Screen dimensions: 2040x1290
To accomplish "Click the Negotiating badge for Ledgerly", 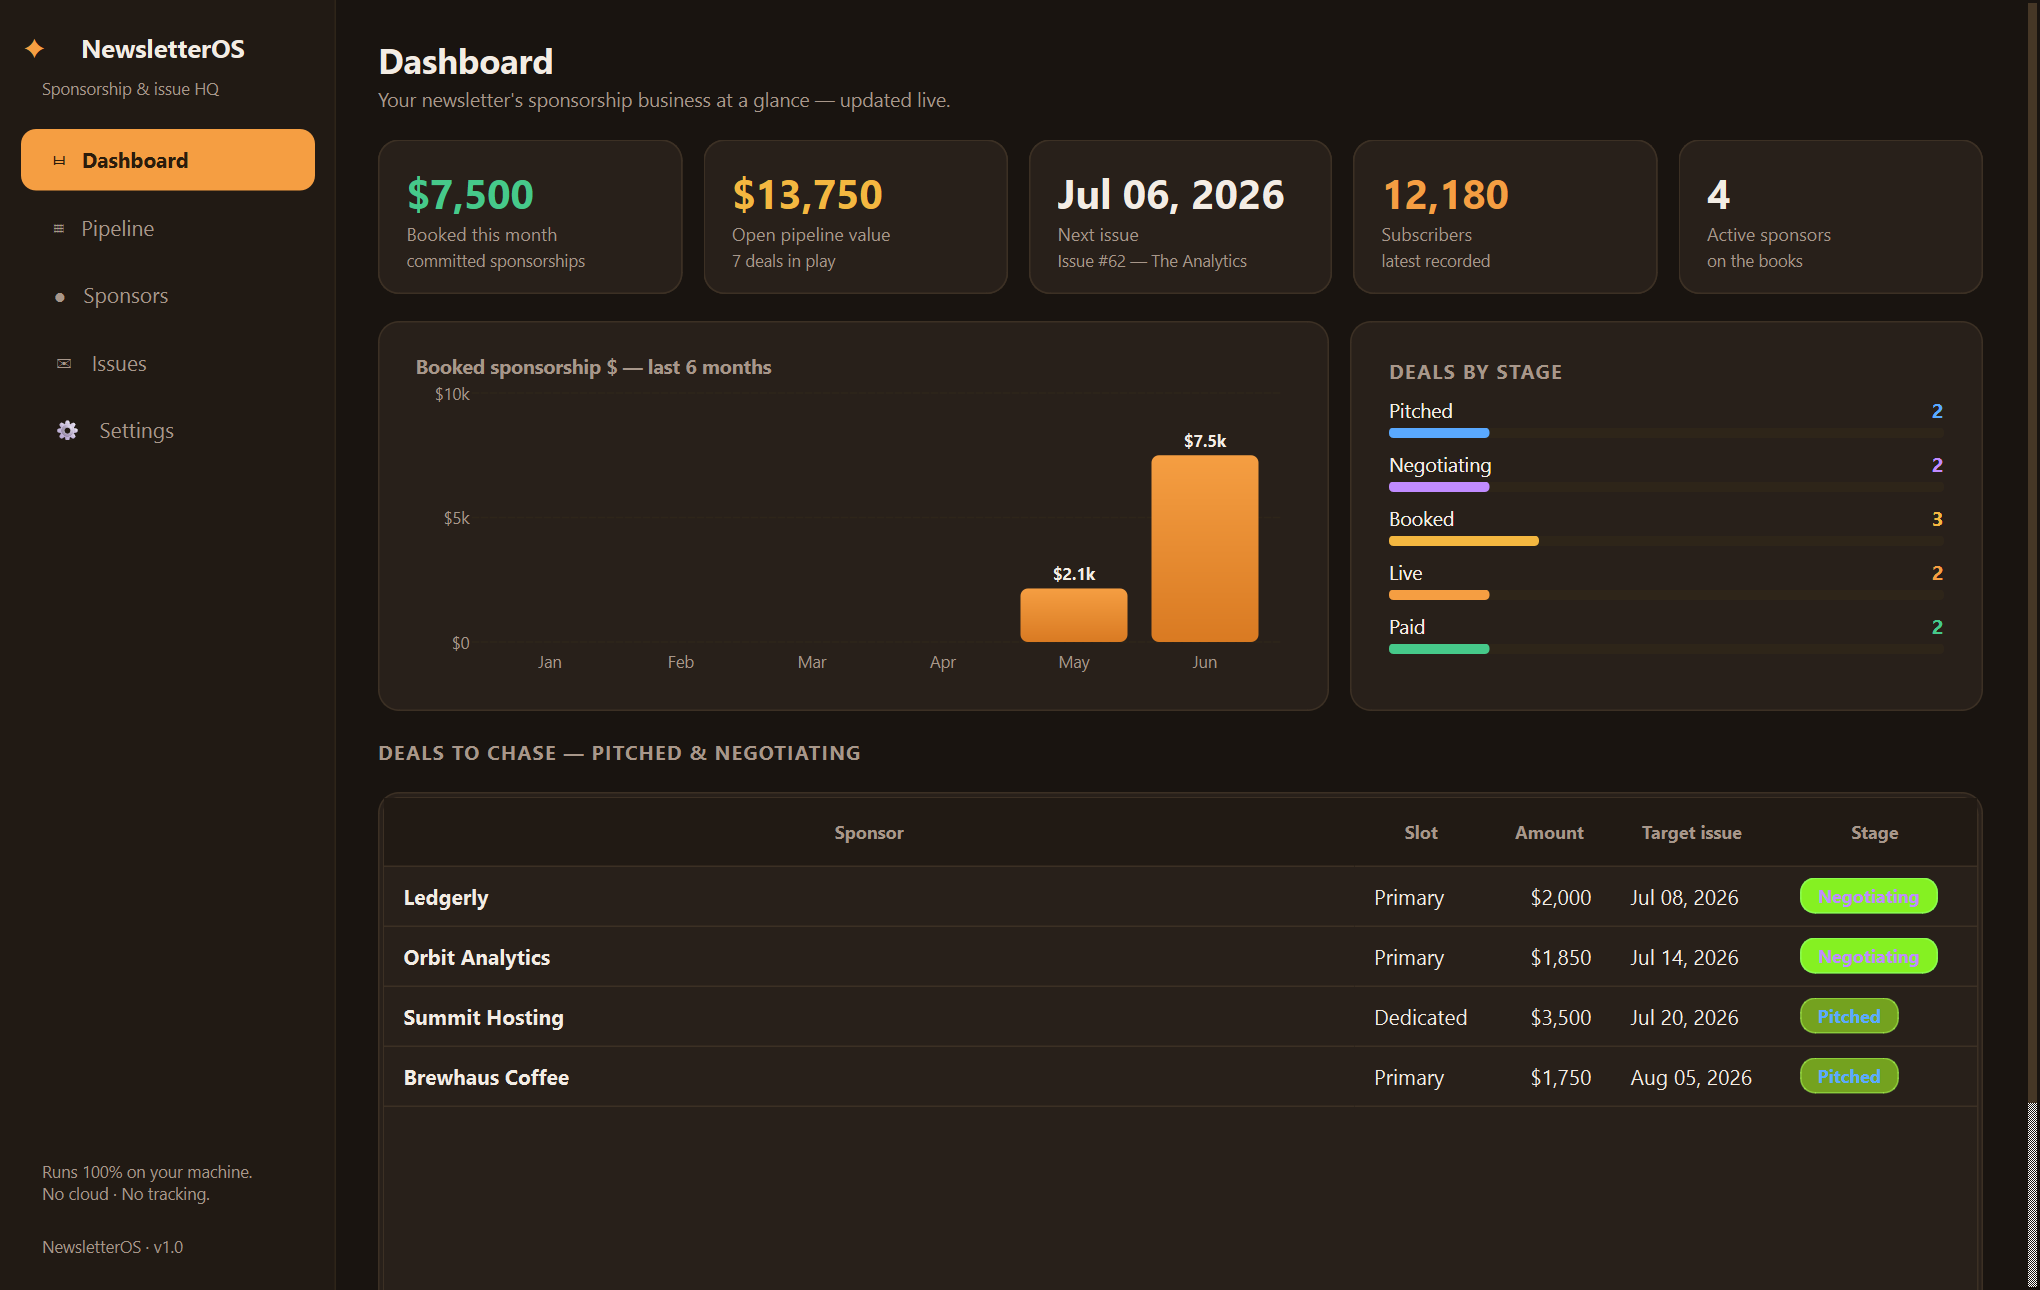I will [x=1868, y=897].
